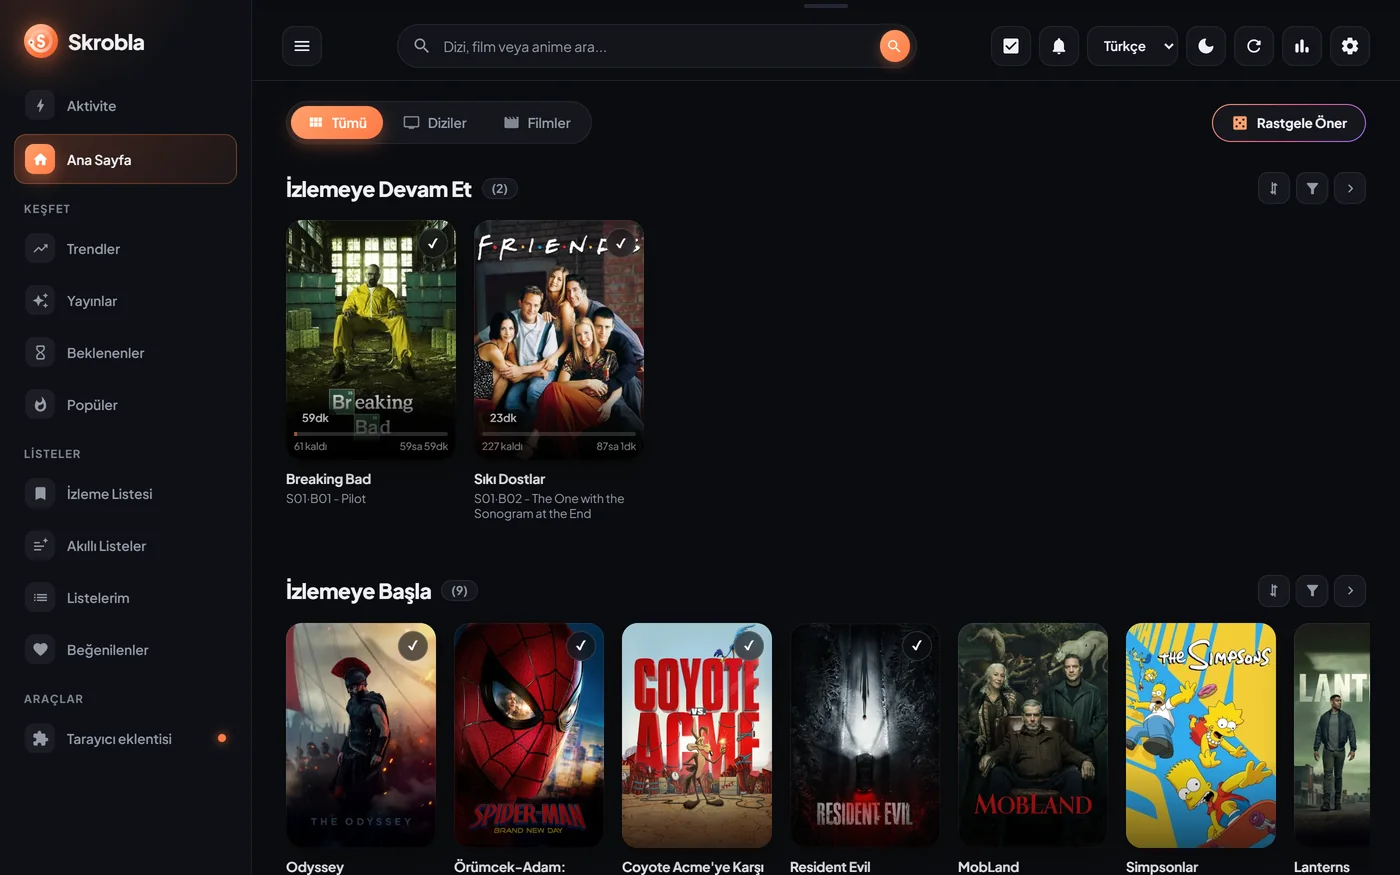Filter the İzlemeye Devam Et section

pyautogui.click(x=1312, y=188)
